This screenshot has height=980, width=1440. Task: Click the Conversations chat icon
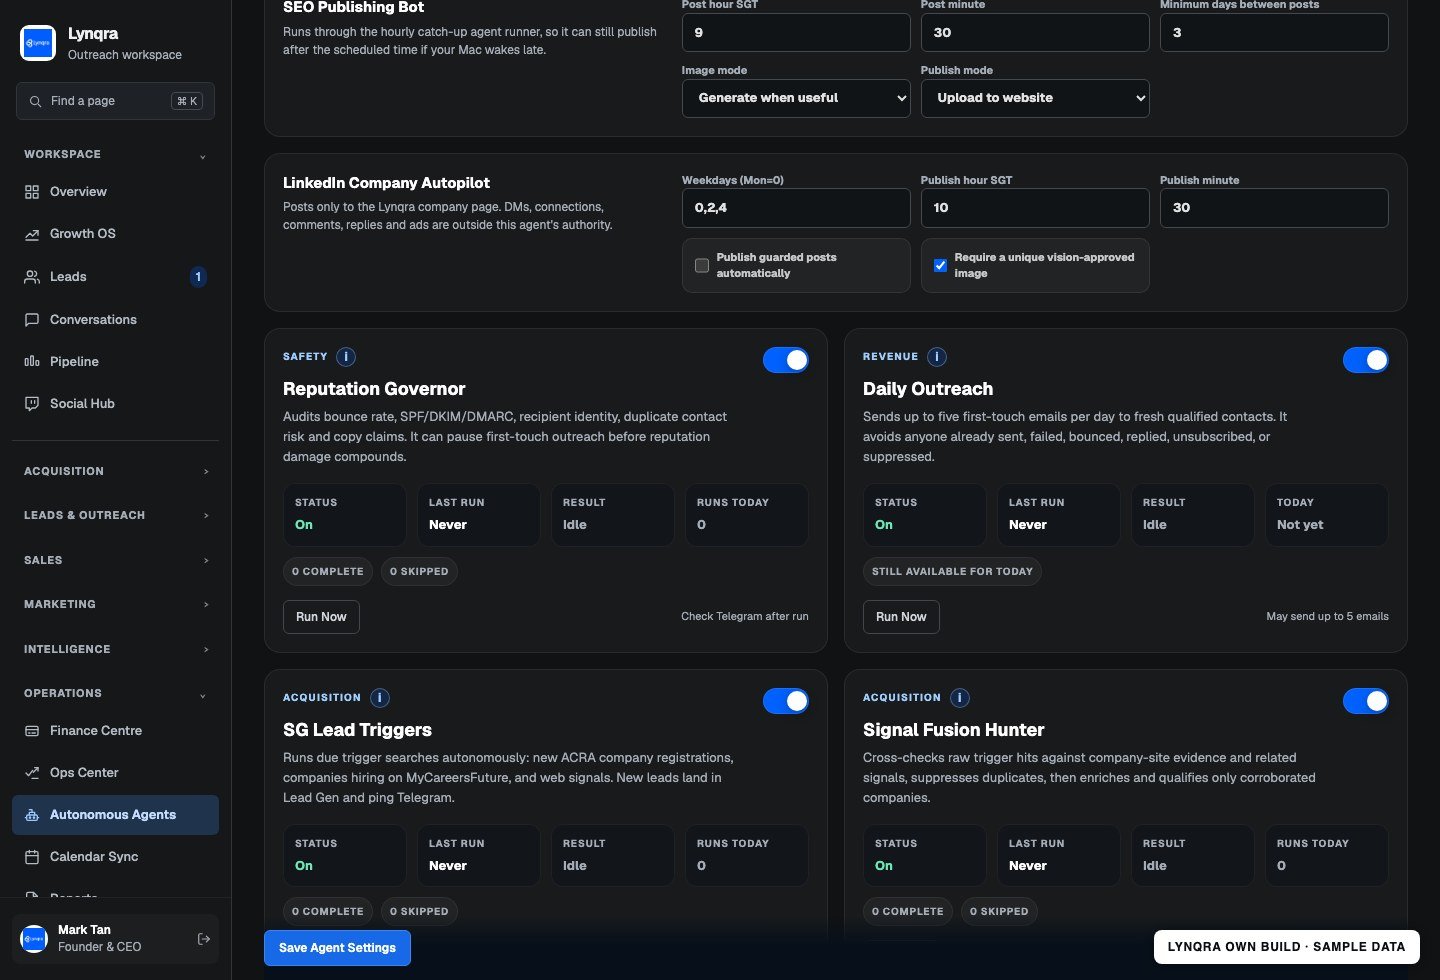coord(32,320)
